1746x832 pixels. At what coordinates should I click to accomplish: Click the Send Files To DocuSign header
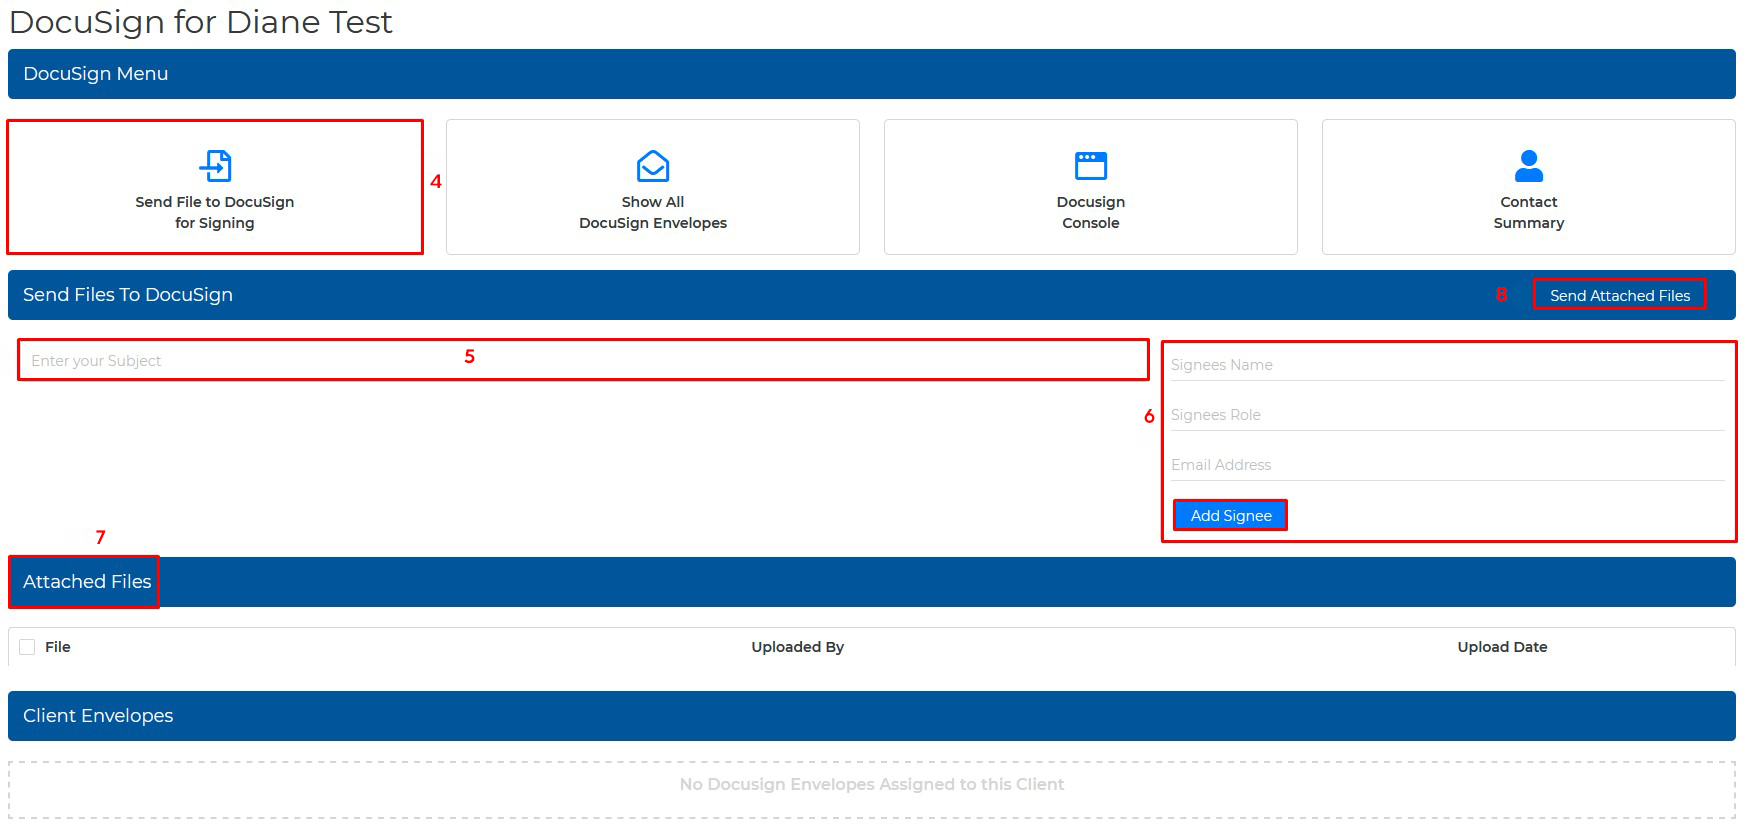872,295
